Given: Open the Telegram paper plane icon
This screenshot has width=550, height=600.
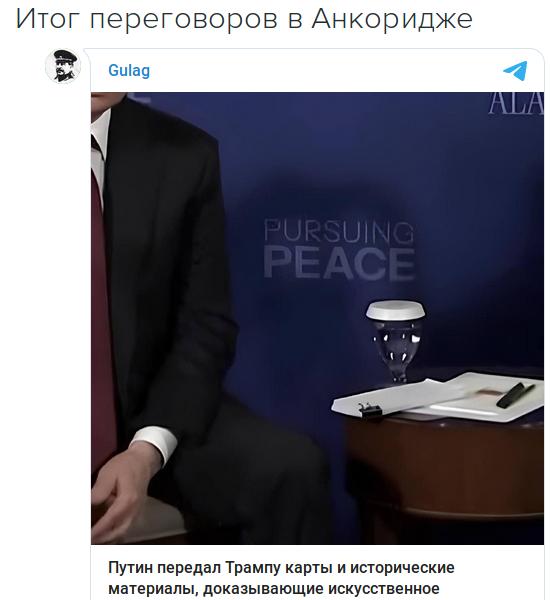Looking at the screenshot, I should tap(515, 71).
